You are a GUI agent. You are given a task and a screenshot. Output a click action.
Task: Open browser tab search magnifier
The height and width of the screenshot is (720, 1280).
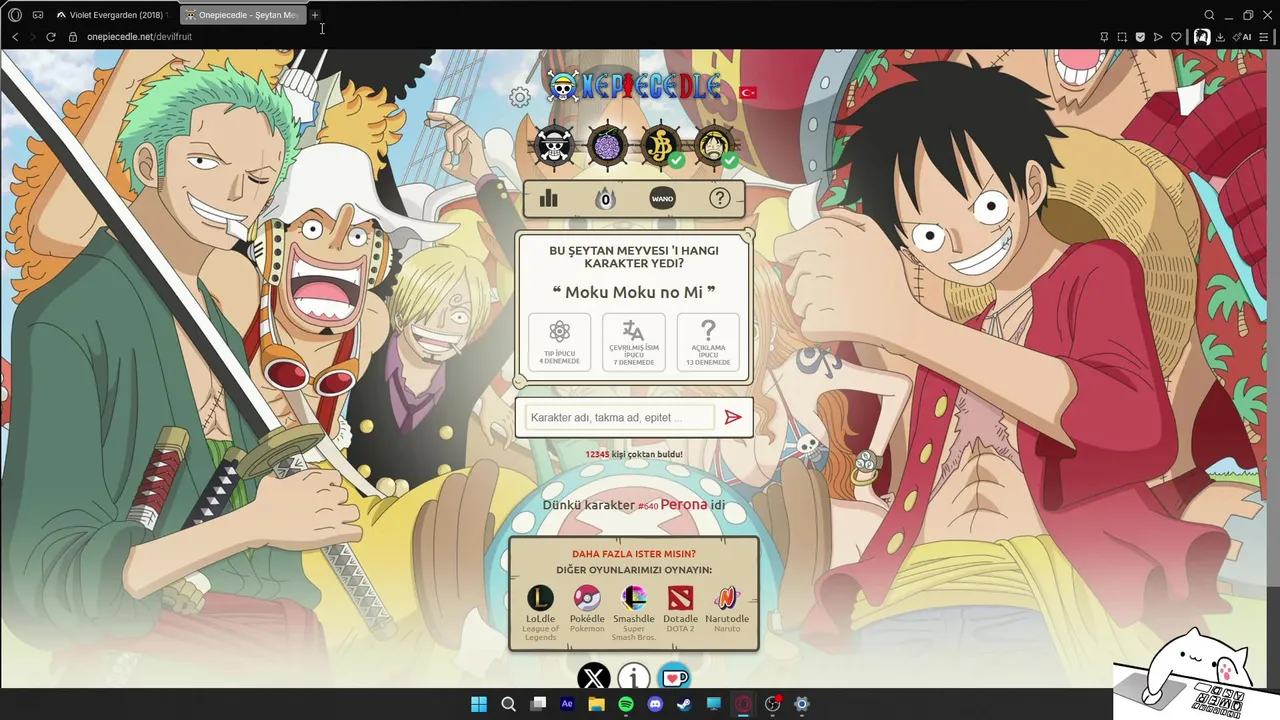coord(1209,15)
